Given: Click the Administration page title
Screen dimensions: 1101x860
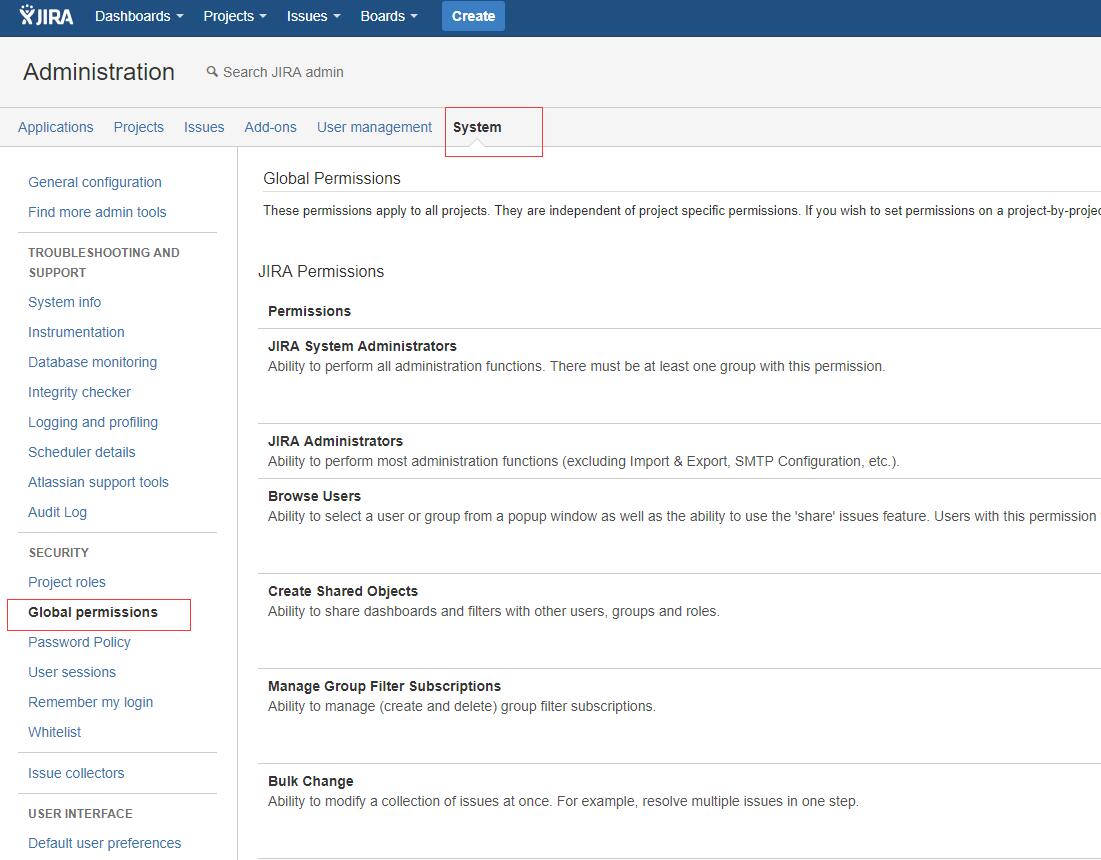Looking at the screenshot, I should tap(99, 72).
